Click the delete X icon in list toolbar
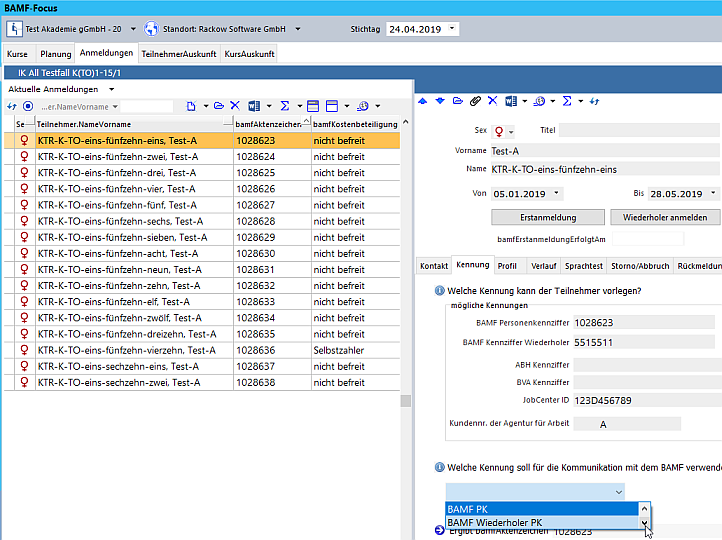Image resolution: width=722 pixels, height=540 pixels. [x=235, y=106]
